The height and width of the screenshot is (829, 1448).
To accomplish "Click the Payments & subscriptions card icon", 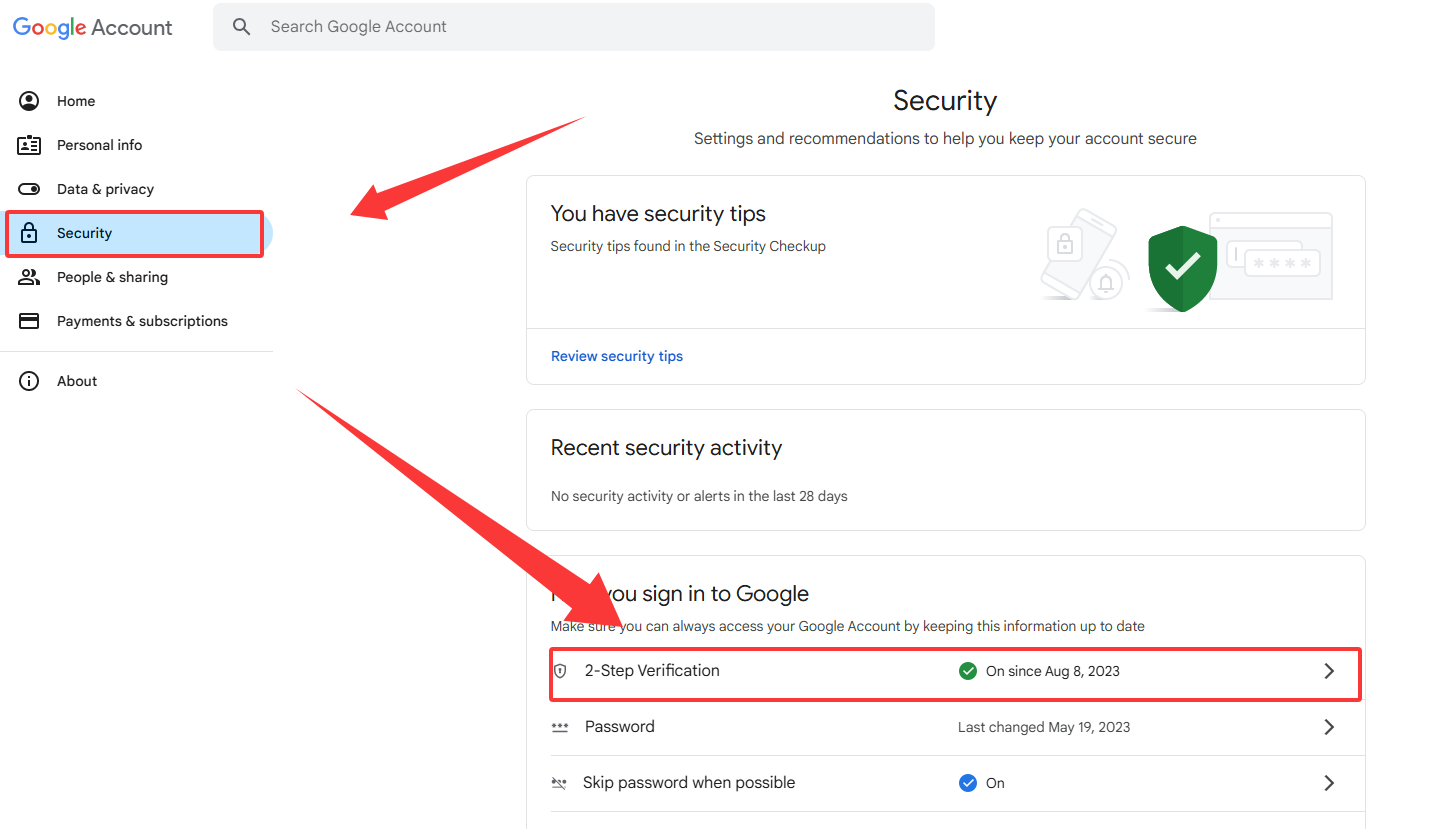I will click(29, 321).
